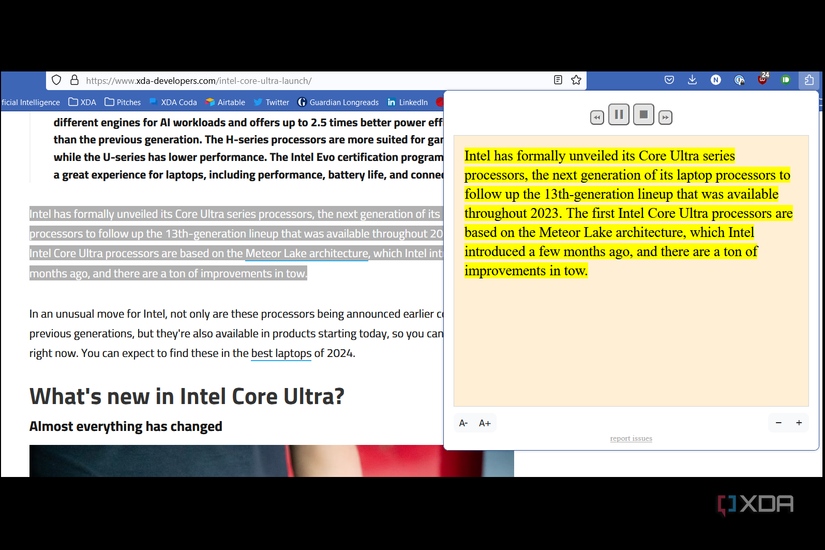The image size is (825, 550).
Task: Enlarge reader window with plus button
Action: 799,423
